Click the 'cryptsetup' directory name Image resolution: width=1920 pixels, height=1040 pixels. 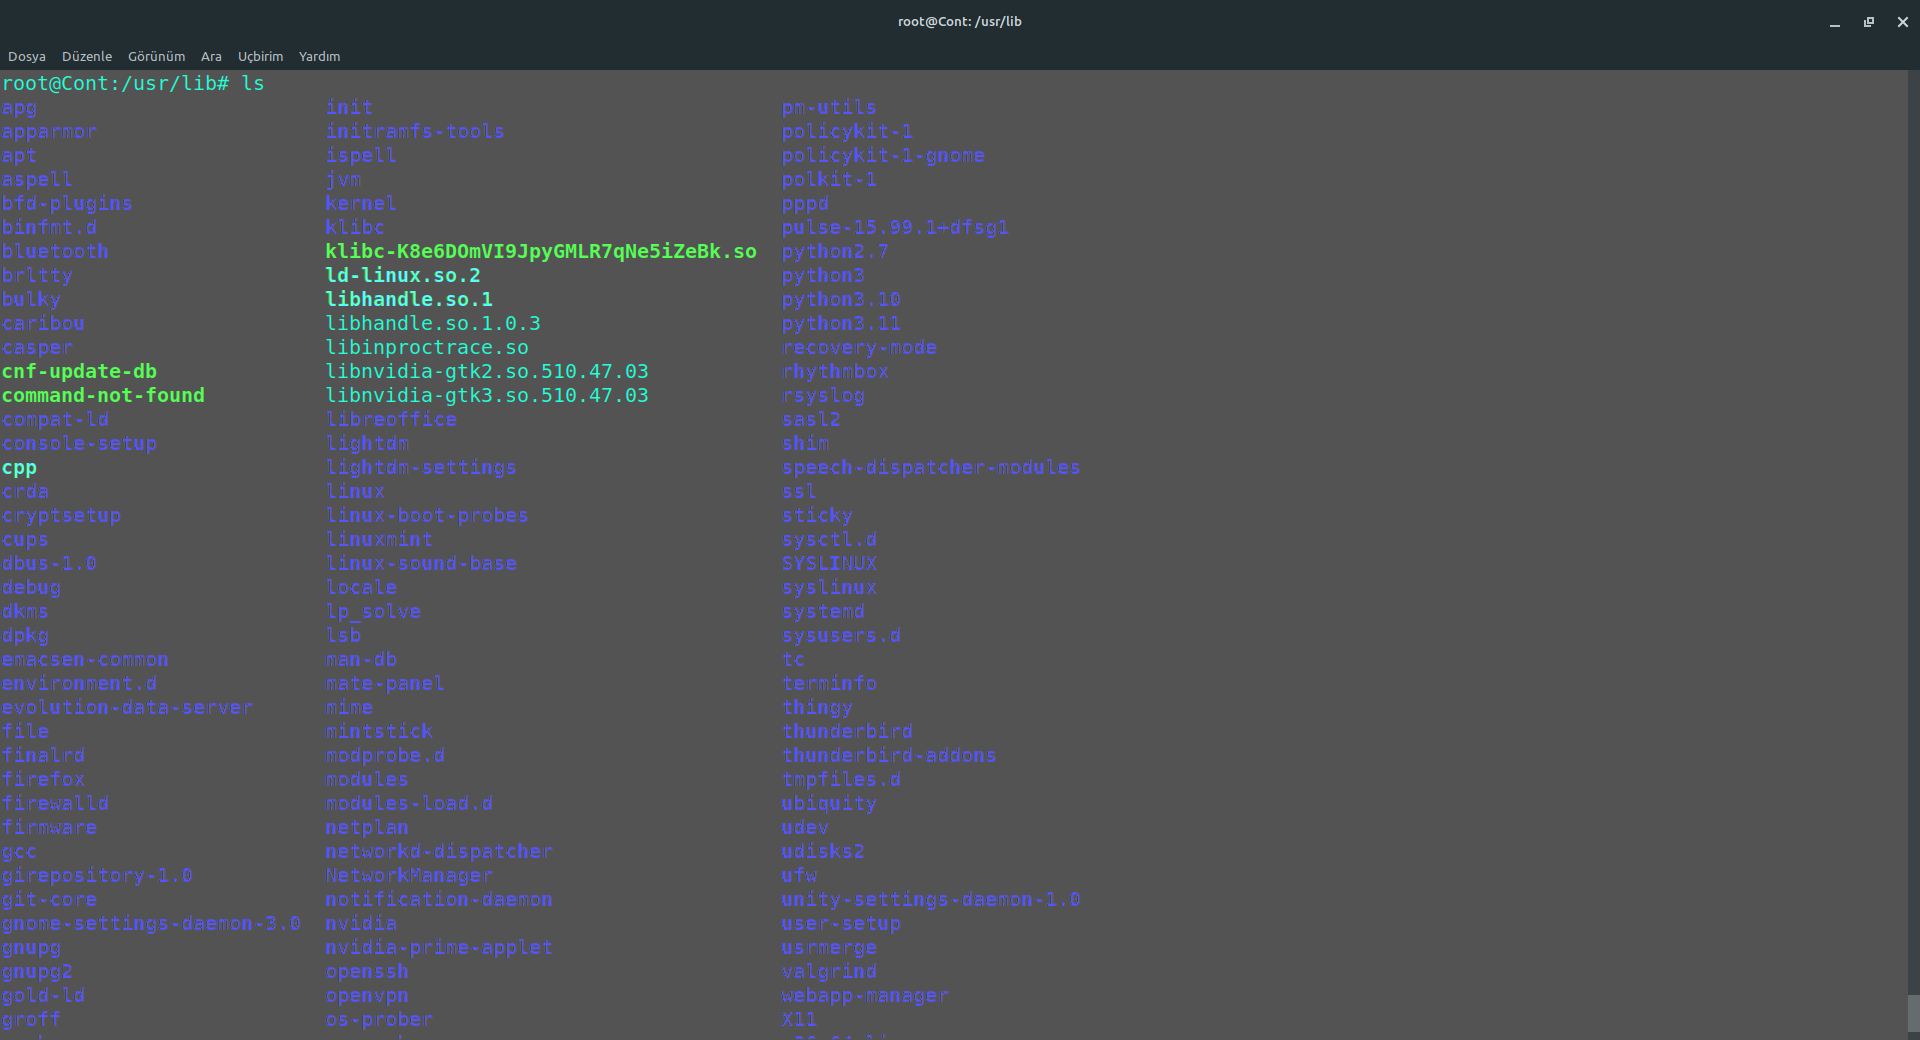(61, 516)
